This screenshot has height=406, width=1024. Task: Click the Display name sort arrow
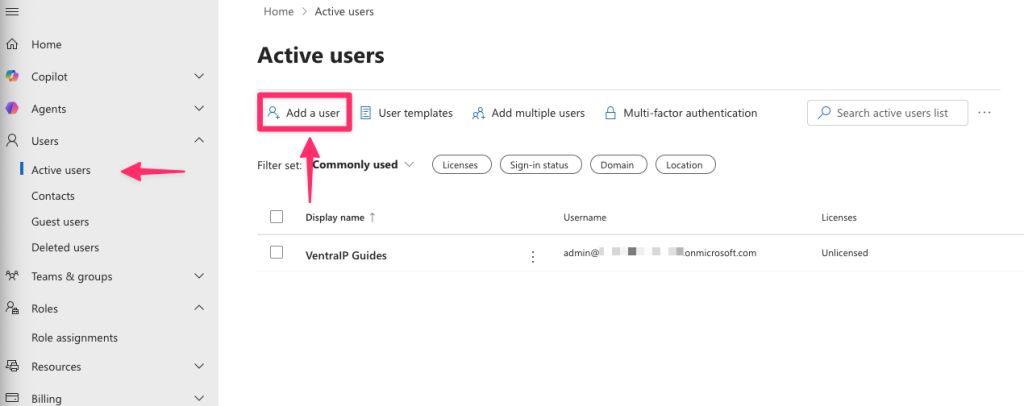click(372, 217)
